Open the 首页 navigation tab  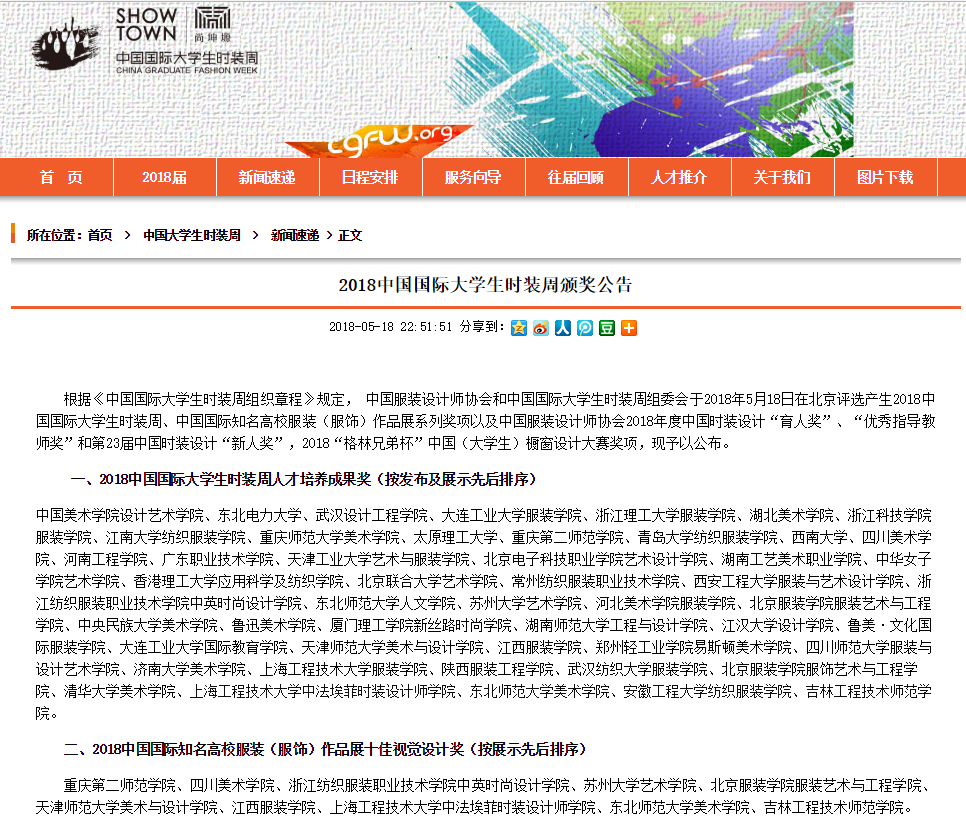coord(61,178)
